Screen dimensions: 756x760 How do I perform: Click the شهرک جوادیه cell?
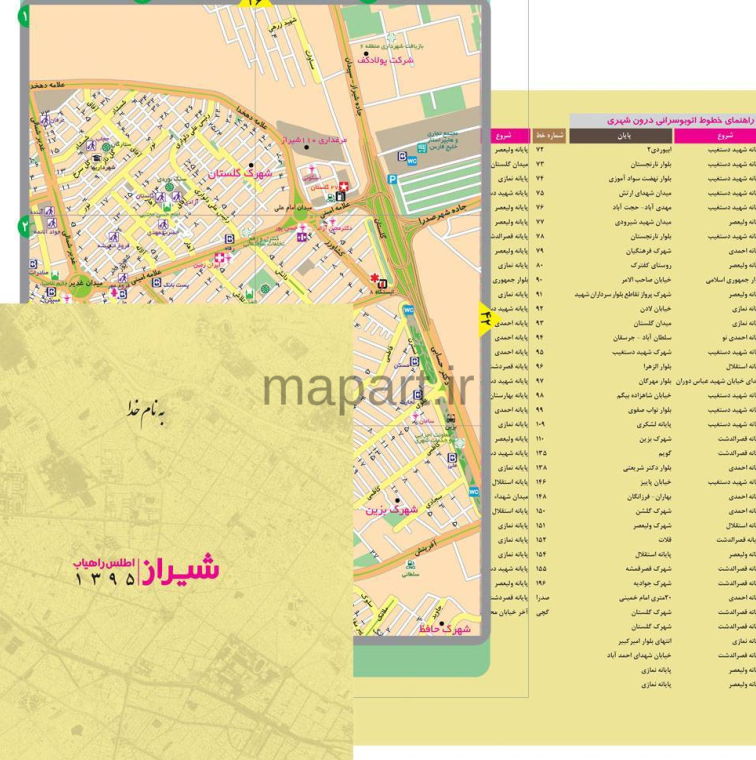(x=652, y=583)
